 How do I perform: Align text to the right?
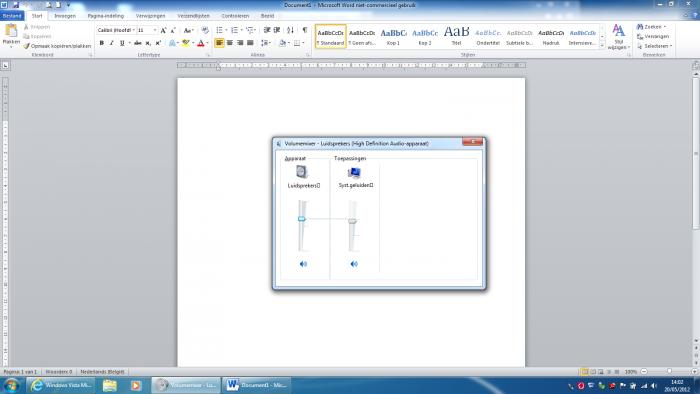(240, 43)
